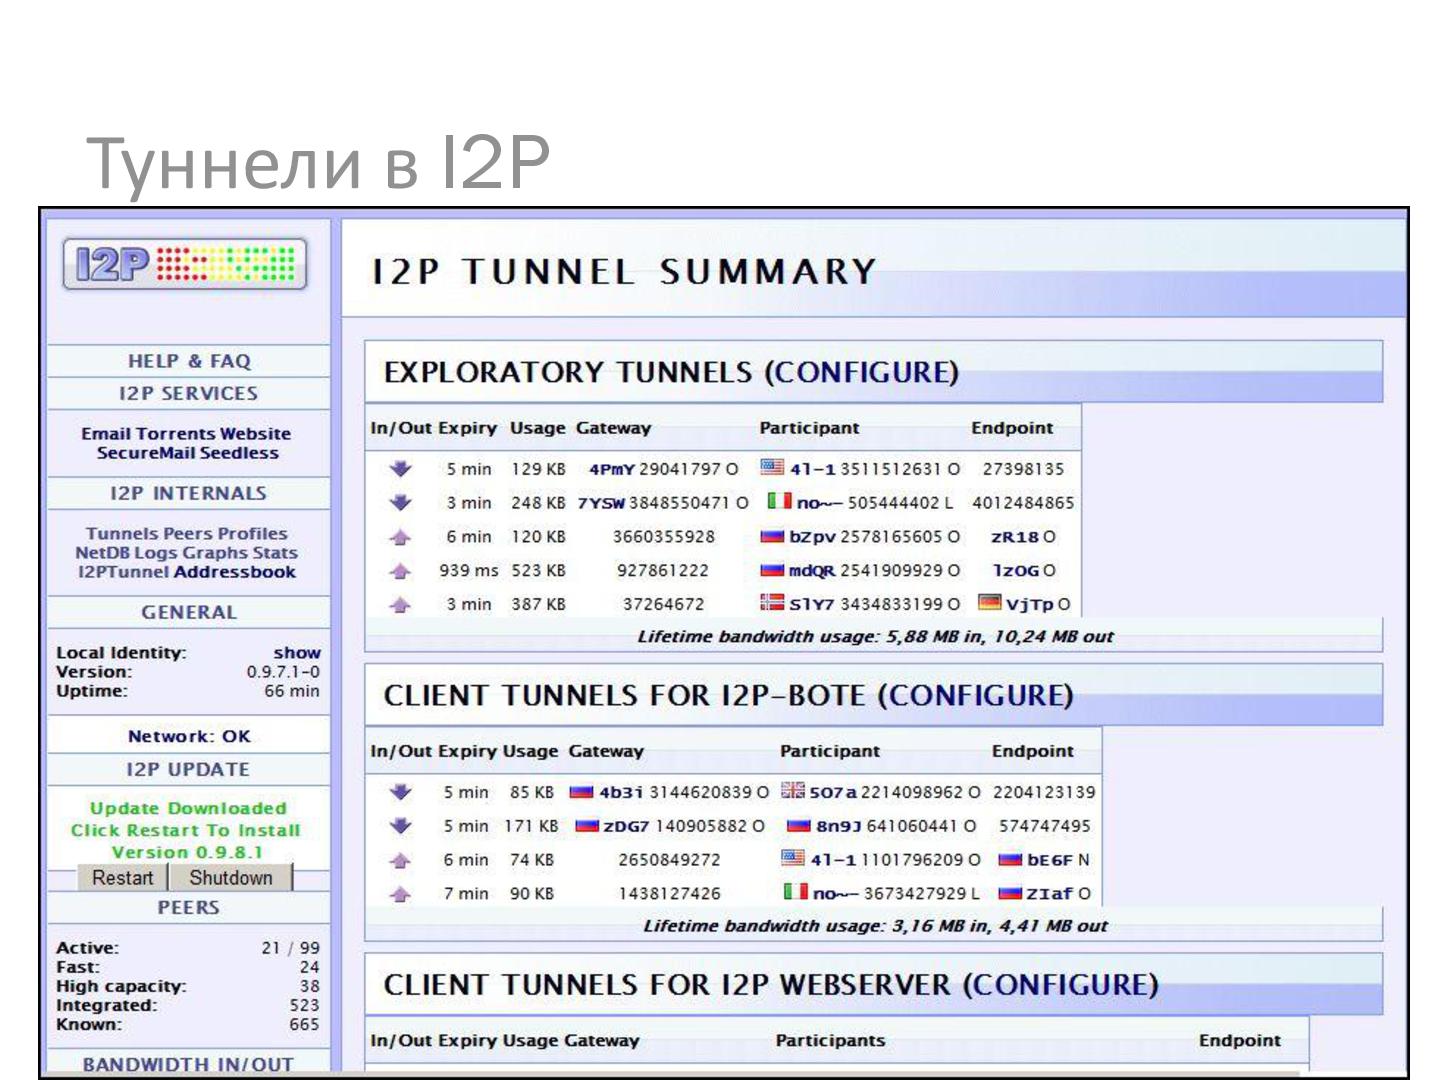Viewport: 1440px width, 1080px height.
Task: Click the Norwegian flag beside SlY7
Action: [x=772, y=603]
